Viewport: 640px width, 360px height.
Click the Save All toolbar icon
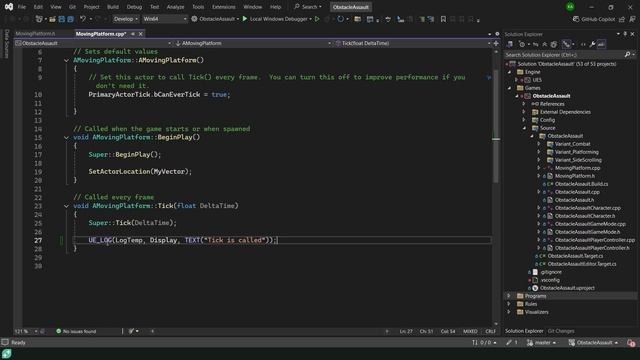point(70,19)
